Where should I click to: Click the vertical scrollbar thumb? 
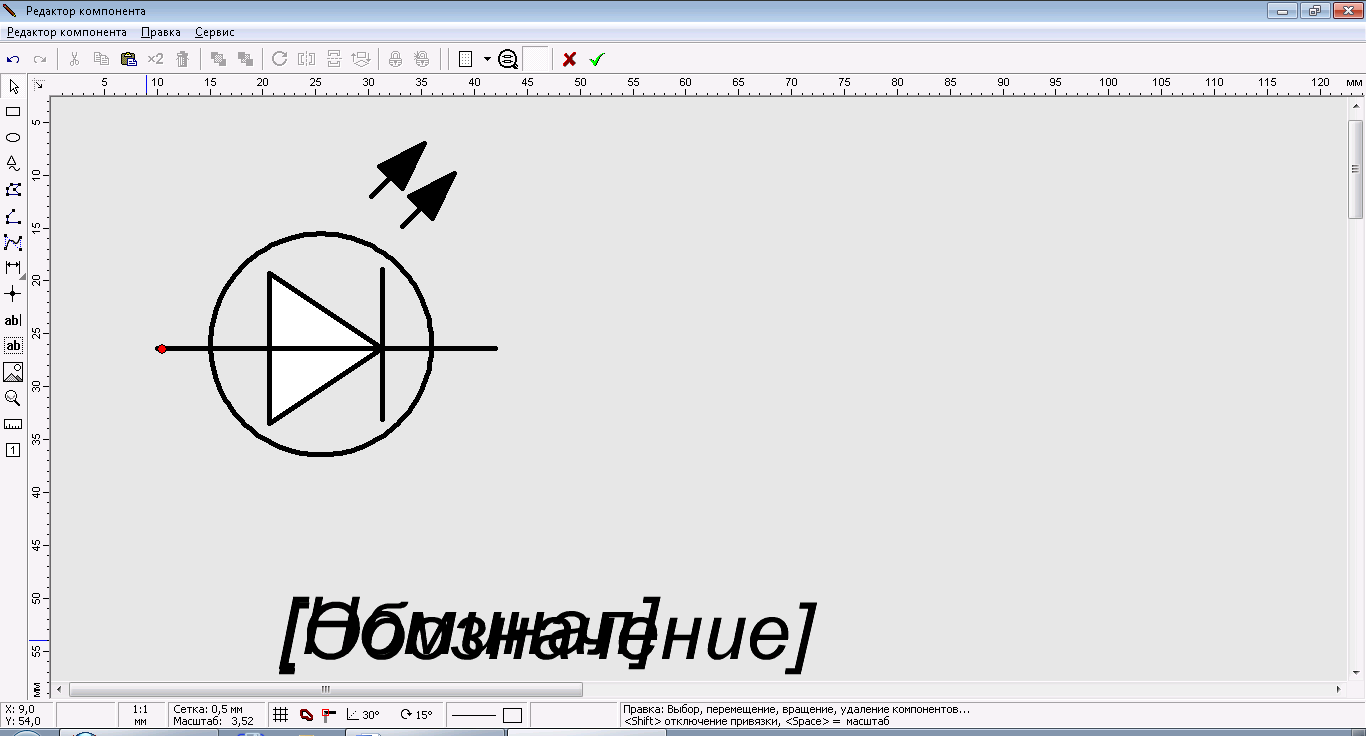click(x=1356, y=168)
